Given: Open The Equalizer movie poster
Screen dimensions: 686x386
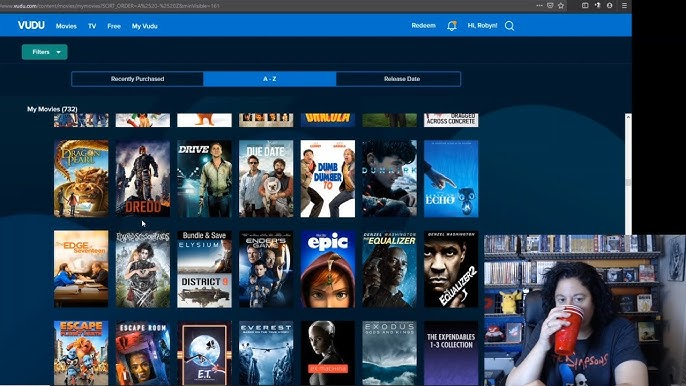Looking at the screenshot, I should click(389, 269).
